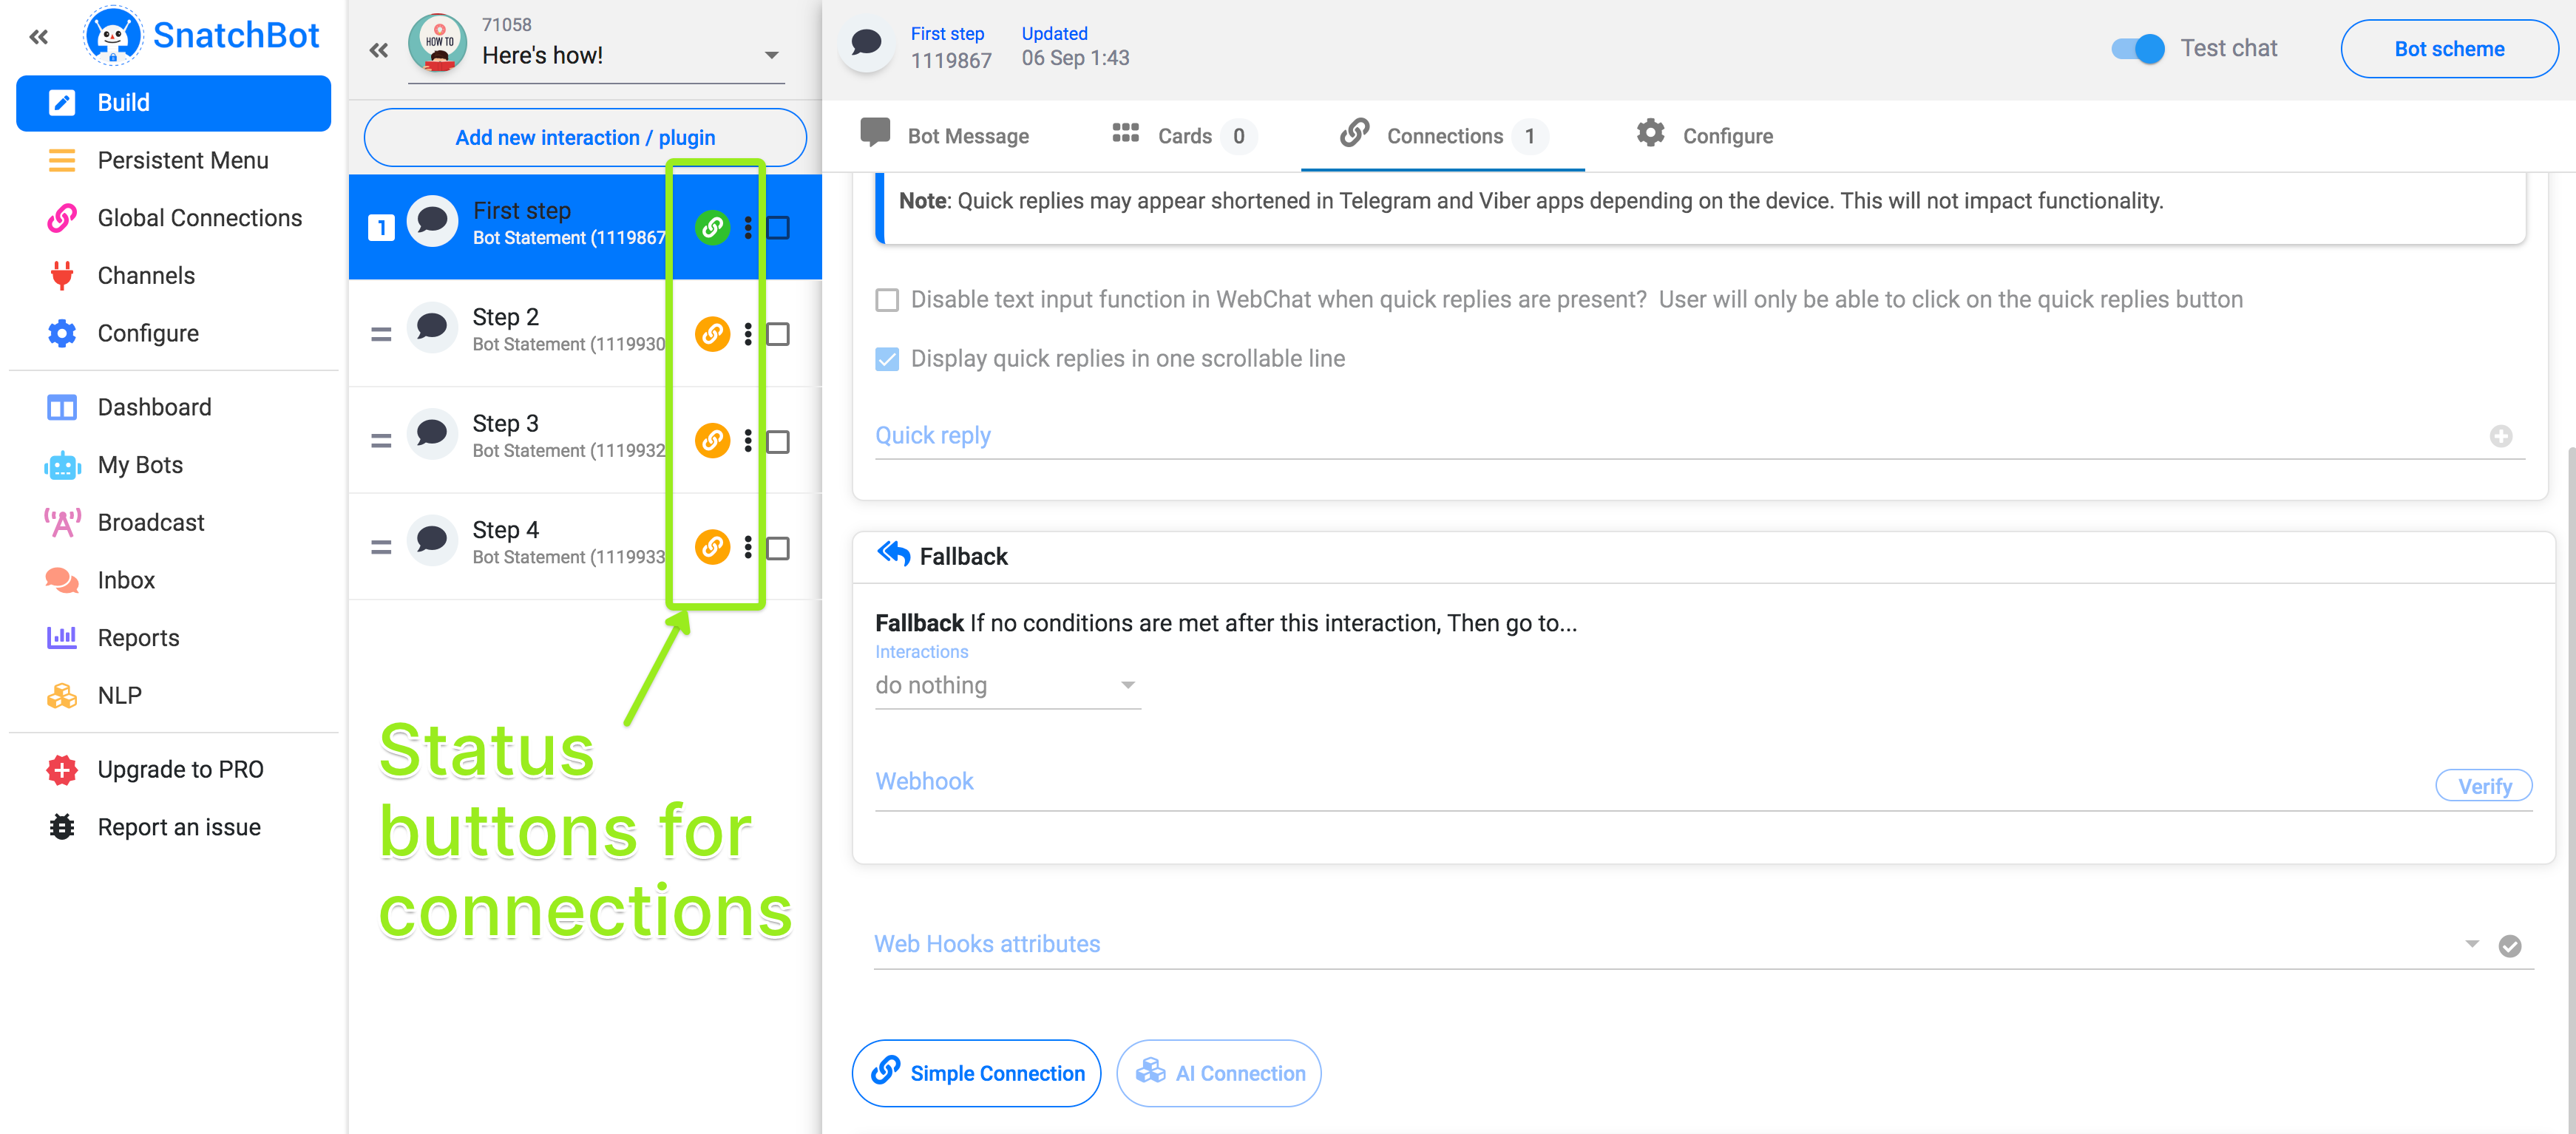Open the Here's how! bot dropdown

coord(771,55)
